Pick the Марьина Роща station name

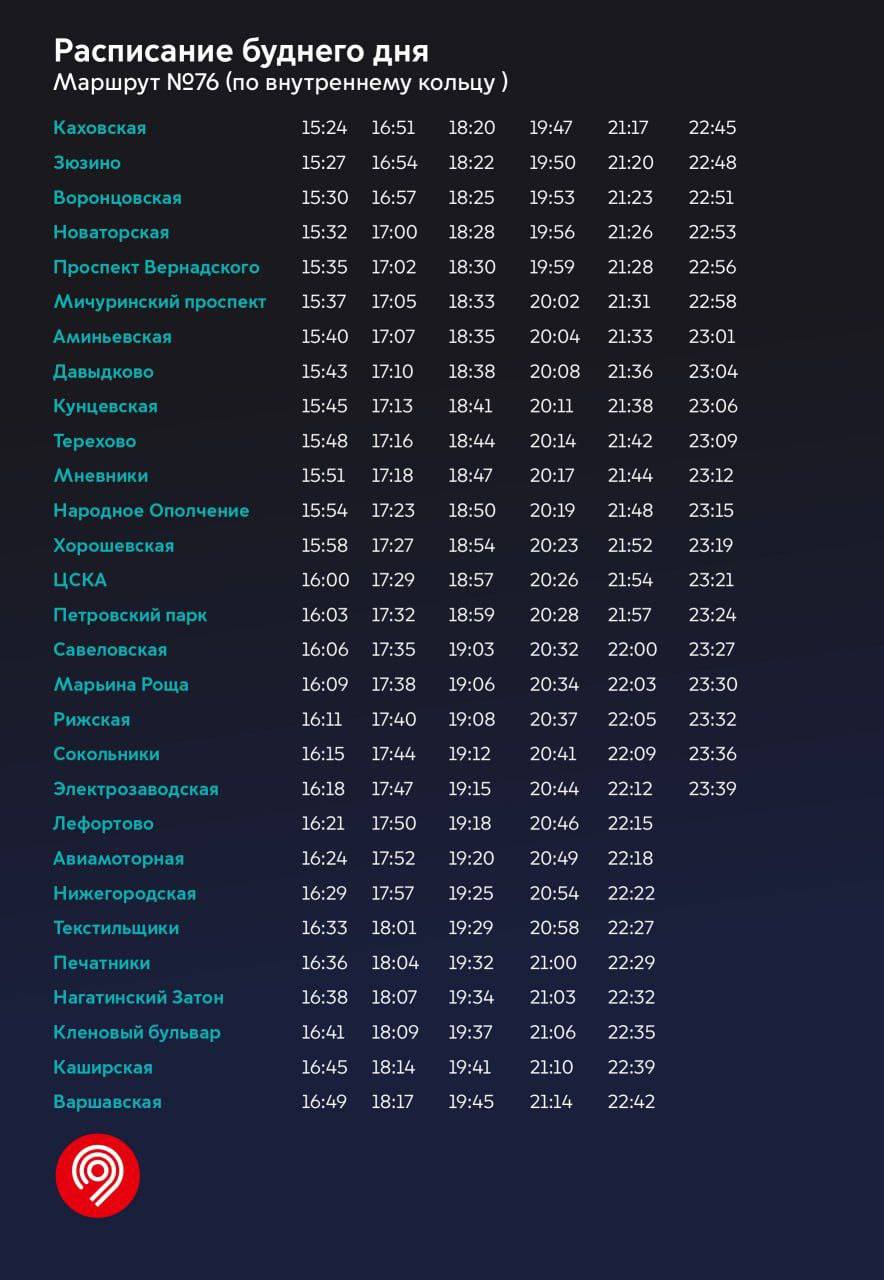point(120,685)
